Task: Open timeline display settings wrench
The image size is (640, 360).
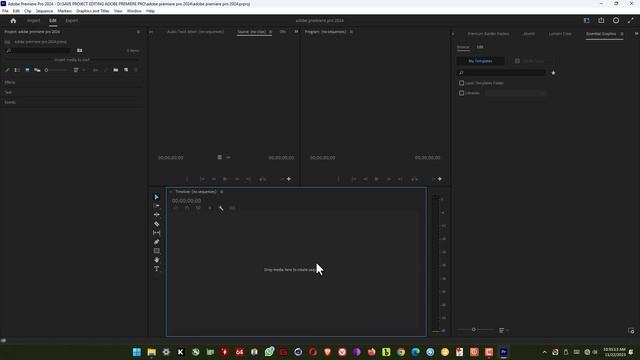Action: coord(221,208)
